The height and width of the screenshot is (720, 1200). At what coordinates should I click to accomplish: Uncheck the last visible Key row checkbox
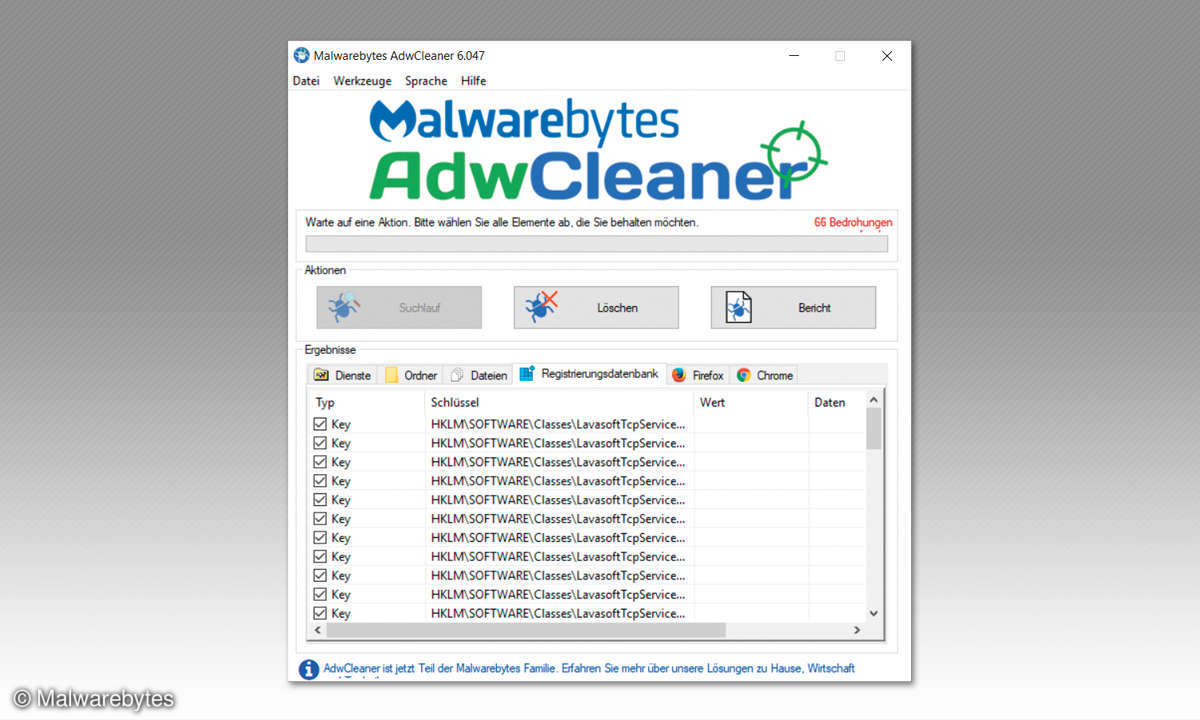(x=320, y=613)
